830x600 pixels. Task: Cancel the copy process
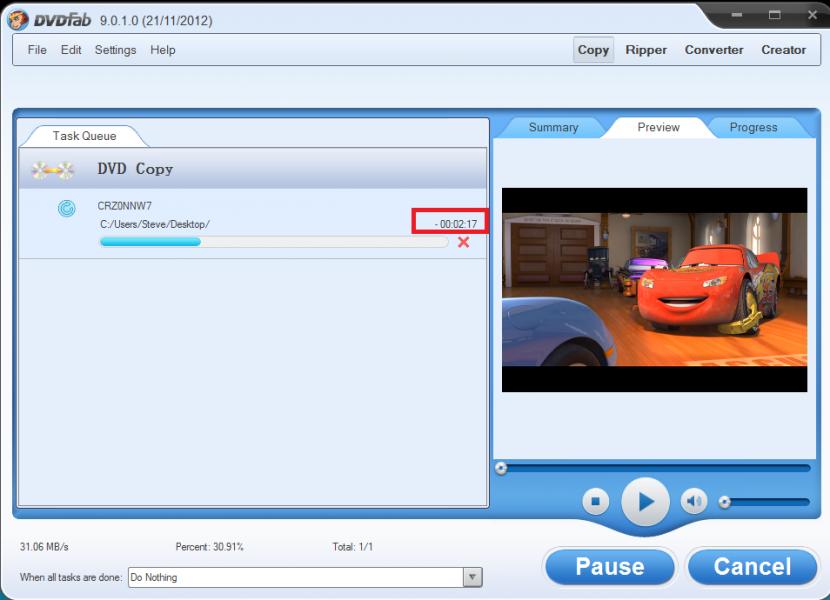tap(752, 567)
